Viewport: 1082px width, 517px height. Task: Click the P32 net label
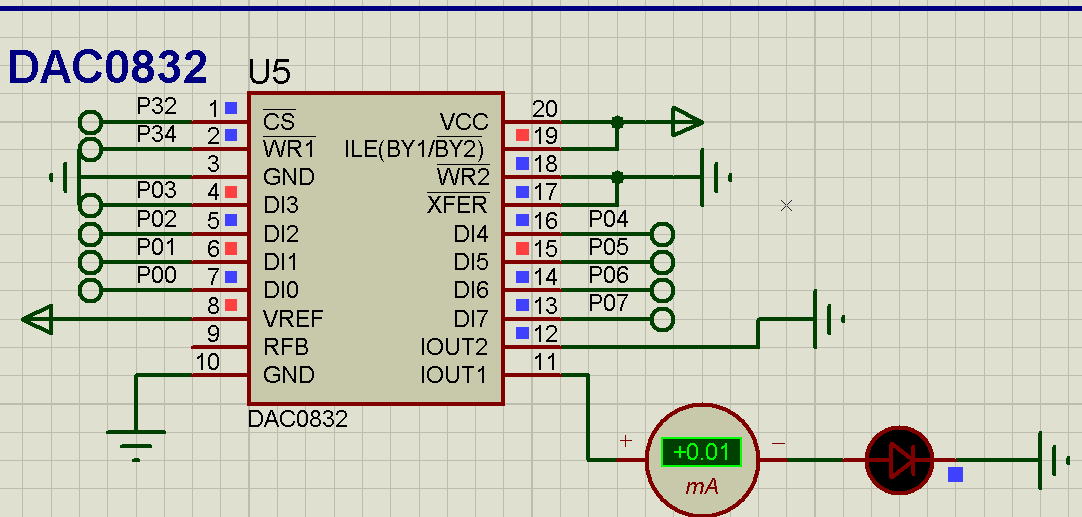point(157,106)
